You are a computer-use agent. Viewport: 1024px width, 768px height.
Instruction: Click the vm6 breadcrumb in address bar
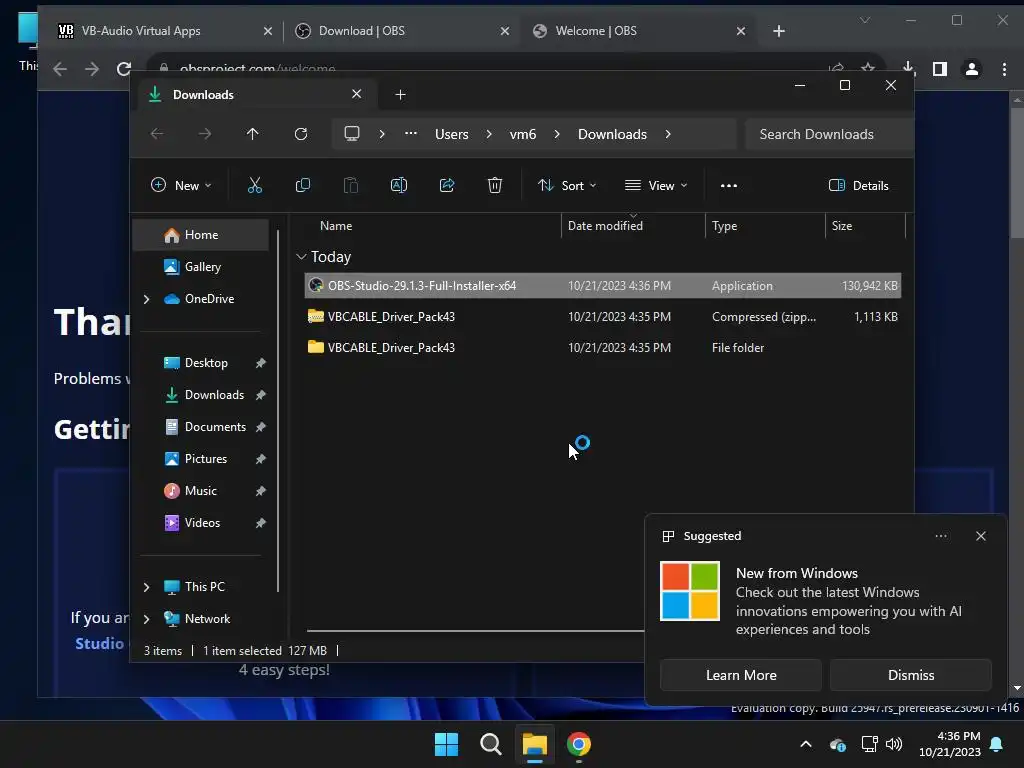[522, 134]
